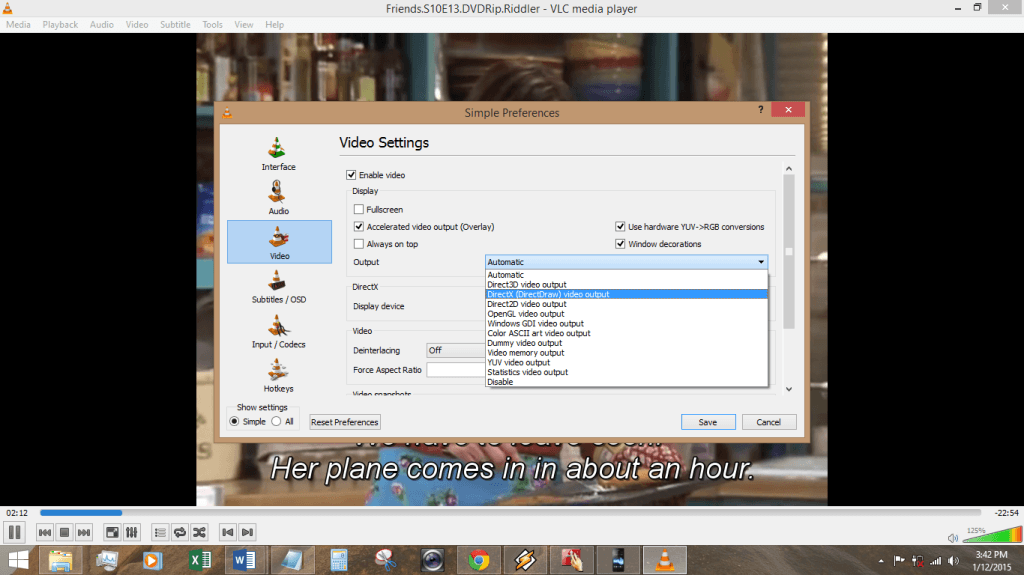Open the View menu

[244, 25]
